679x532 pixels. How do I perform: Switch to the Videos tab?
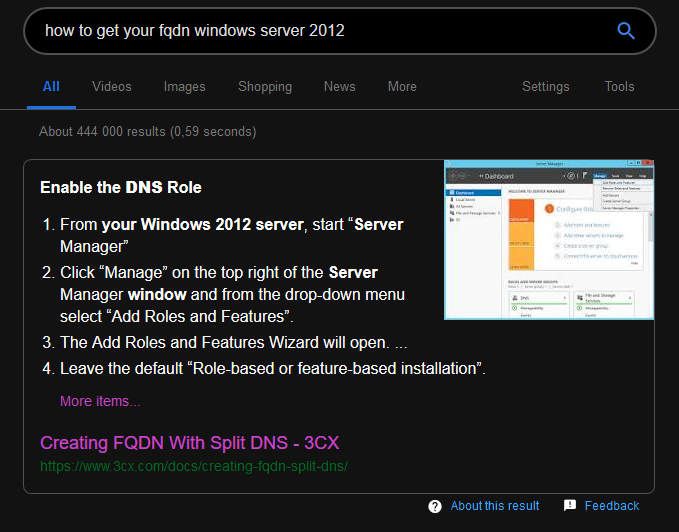click(112, 87)
